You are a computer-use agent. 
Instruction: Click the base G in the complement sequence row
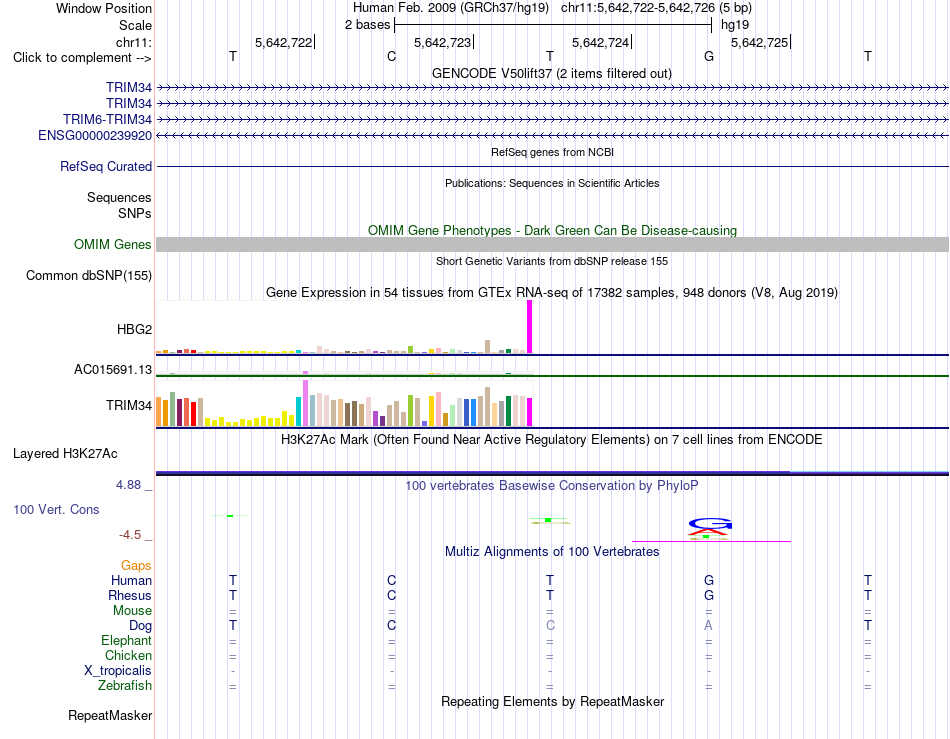tap(709, 56)
